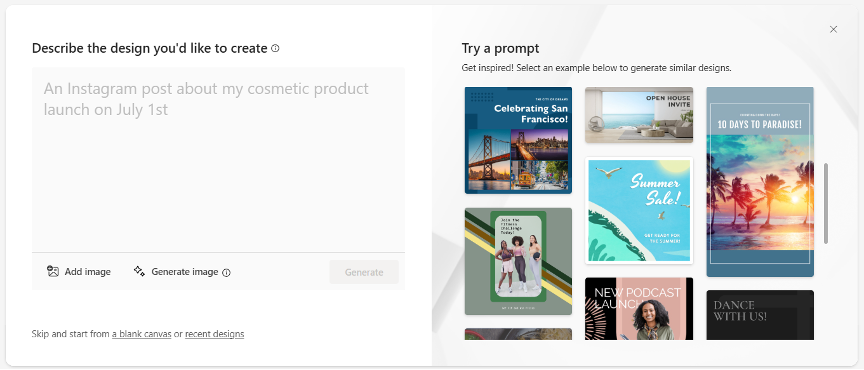Click inside the design description text box

point(218,160)
